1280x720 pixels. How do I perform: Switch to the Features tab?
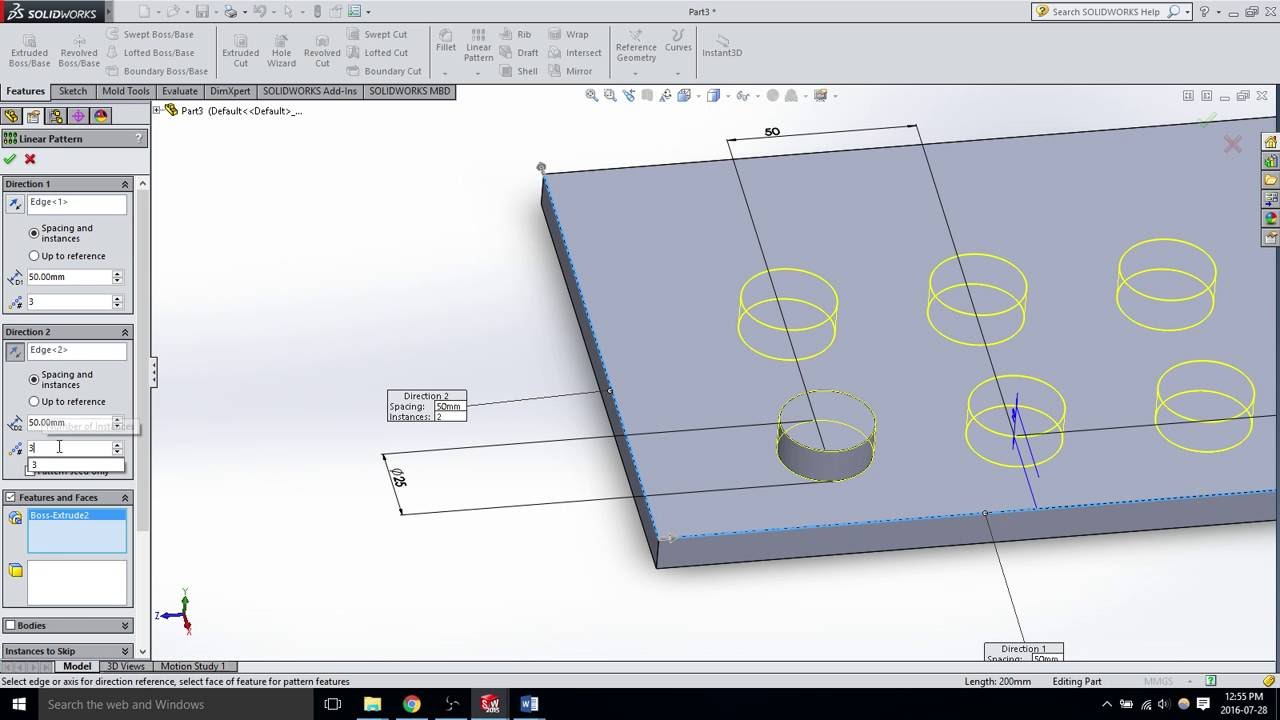[x=26, y=91]
